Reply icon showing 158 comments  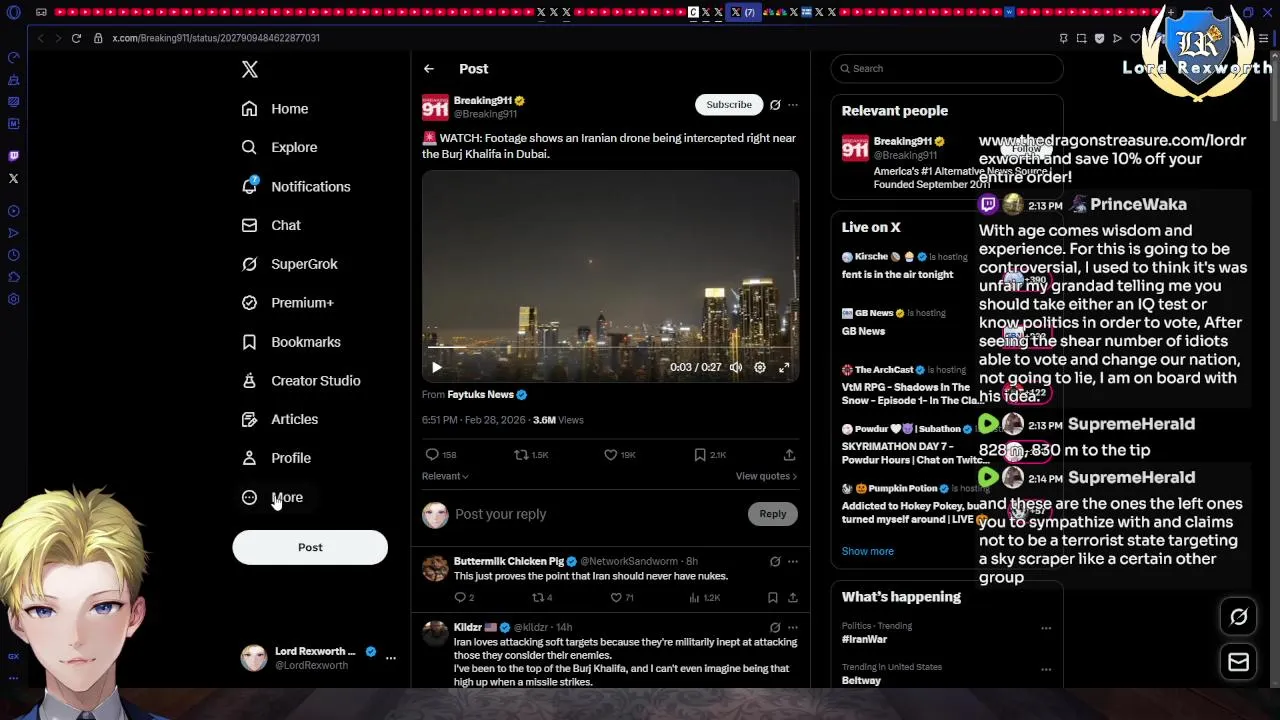[x=441, y=455]
